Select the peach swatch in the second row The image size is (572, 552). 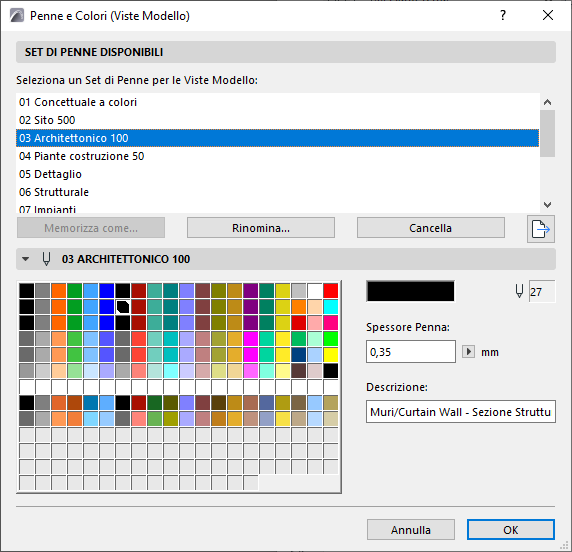[314, 307]
